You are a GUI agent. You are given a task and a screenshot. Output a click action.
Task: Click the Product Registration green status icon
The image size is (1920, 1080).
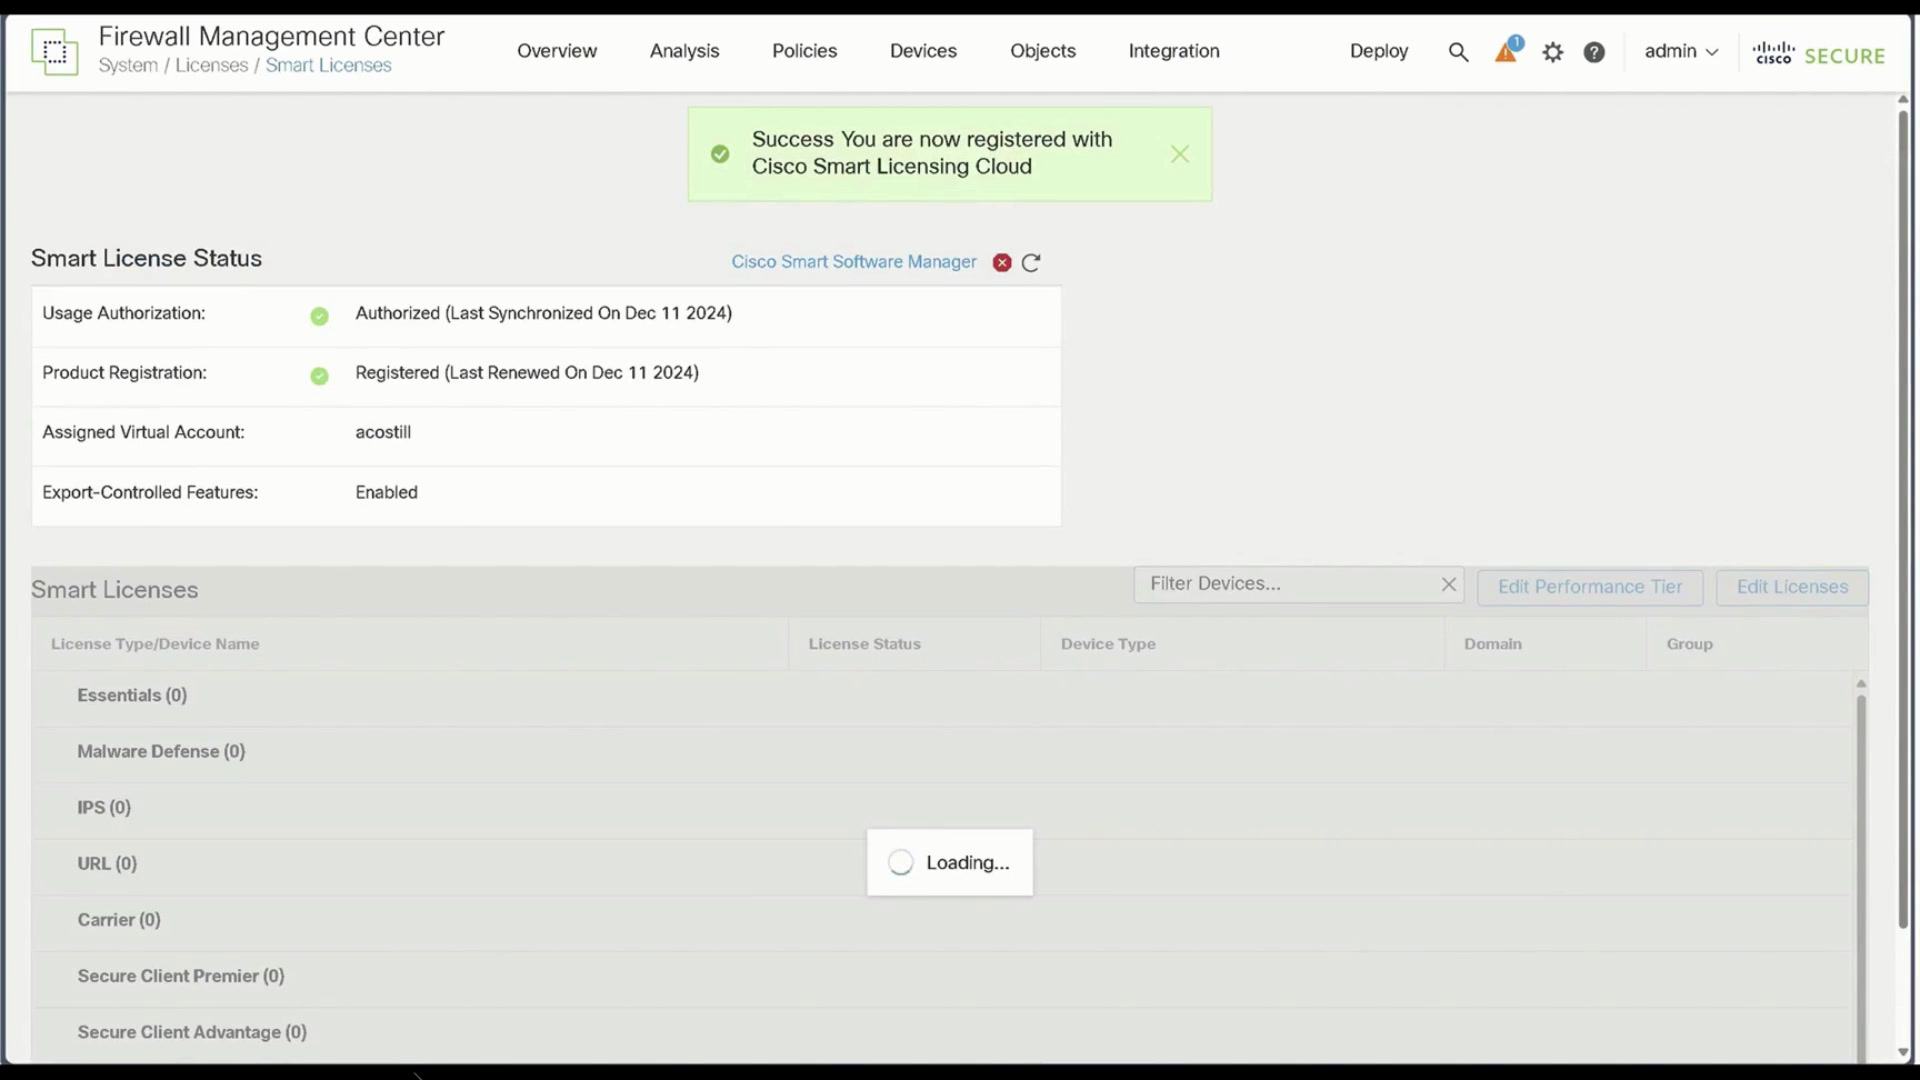click(319, 376)
